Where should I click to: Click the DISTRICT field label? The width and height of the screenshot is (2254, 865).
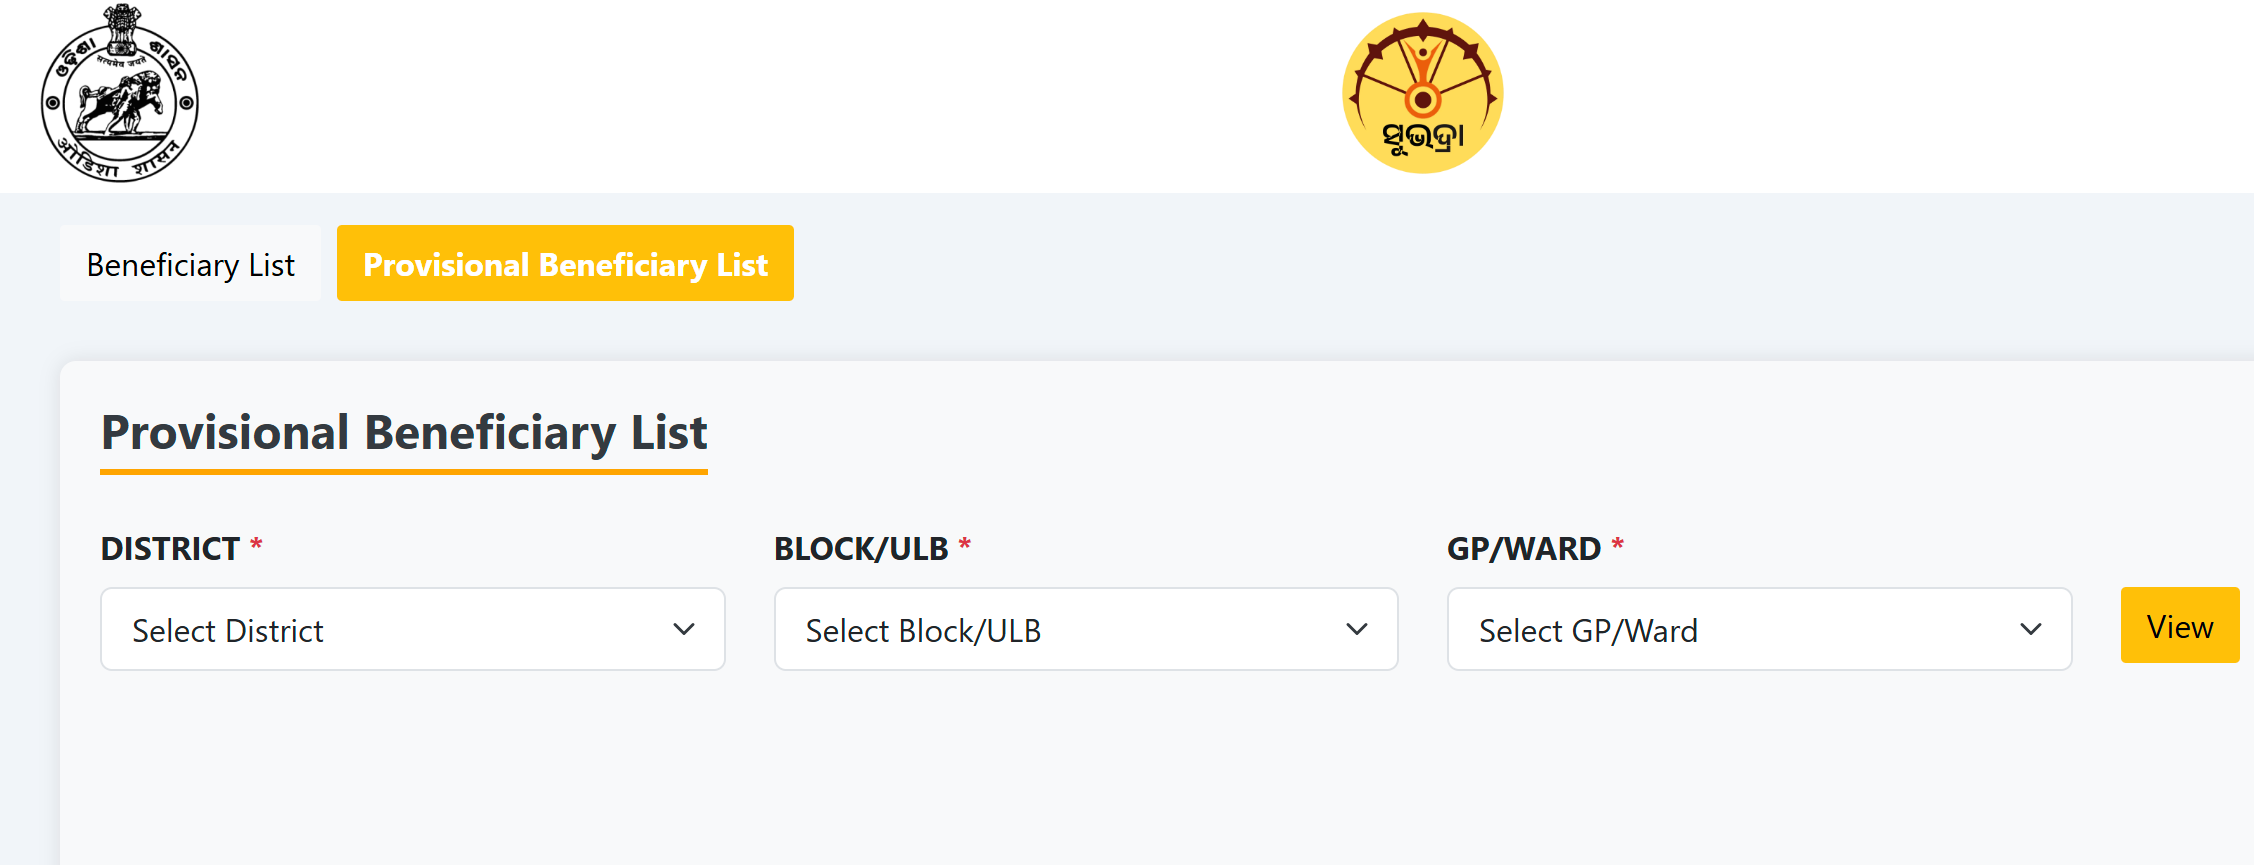click(170, 549)
